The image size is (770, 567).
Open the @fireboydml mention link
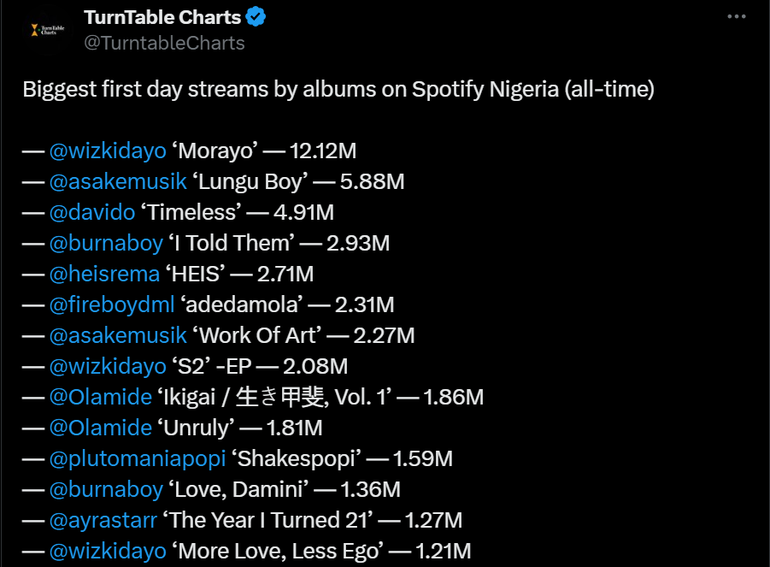point(112,304)
